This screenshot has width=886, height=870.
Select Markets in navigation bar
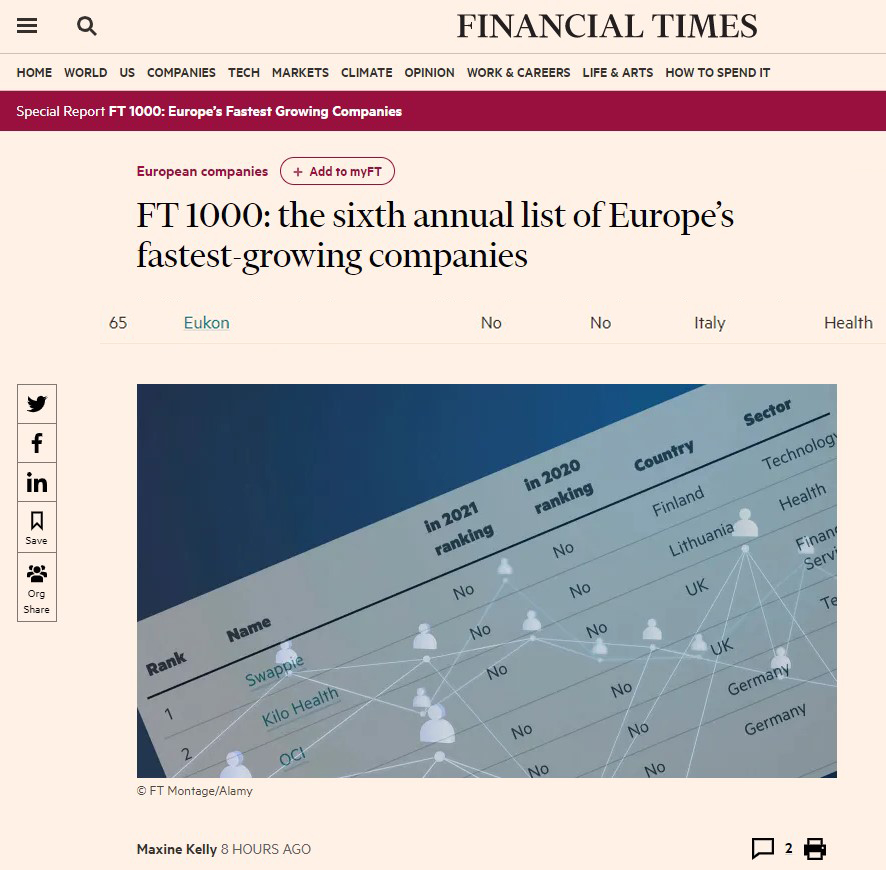300,72
